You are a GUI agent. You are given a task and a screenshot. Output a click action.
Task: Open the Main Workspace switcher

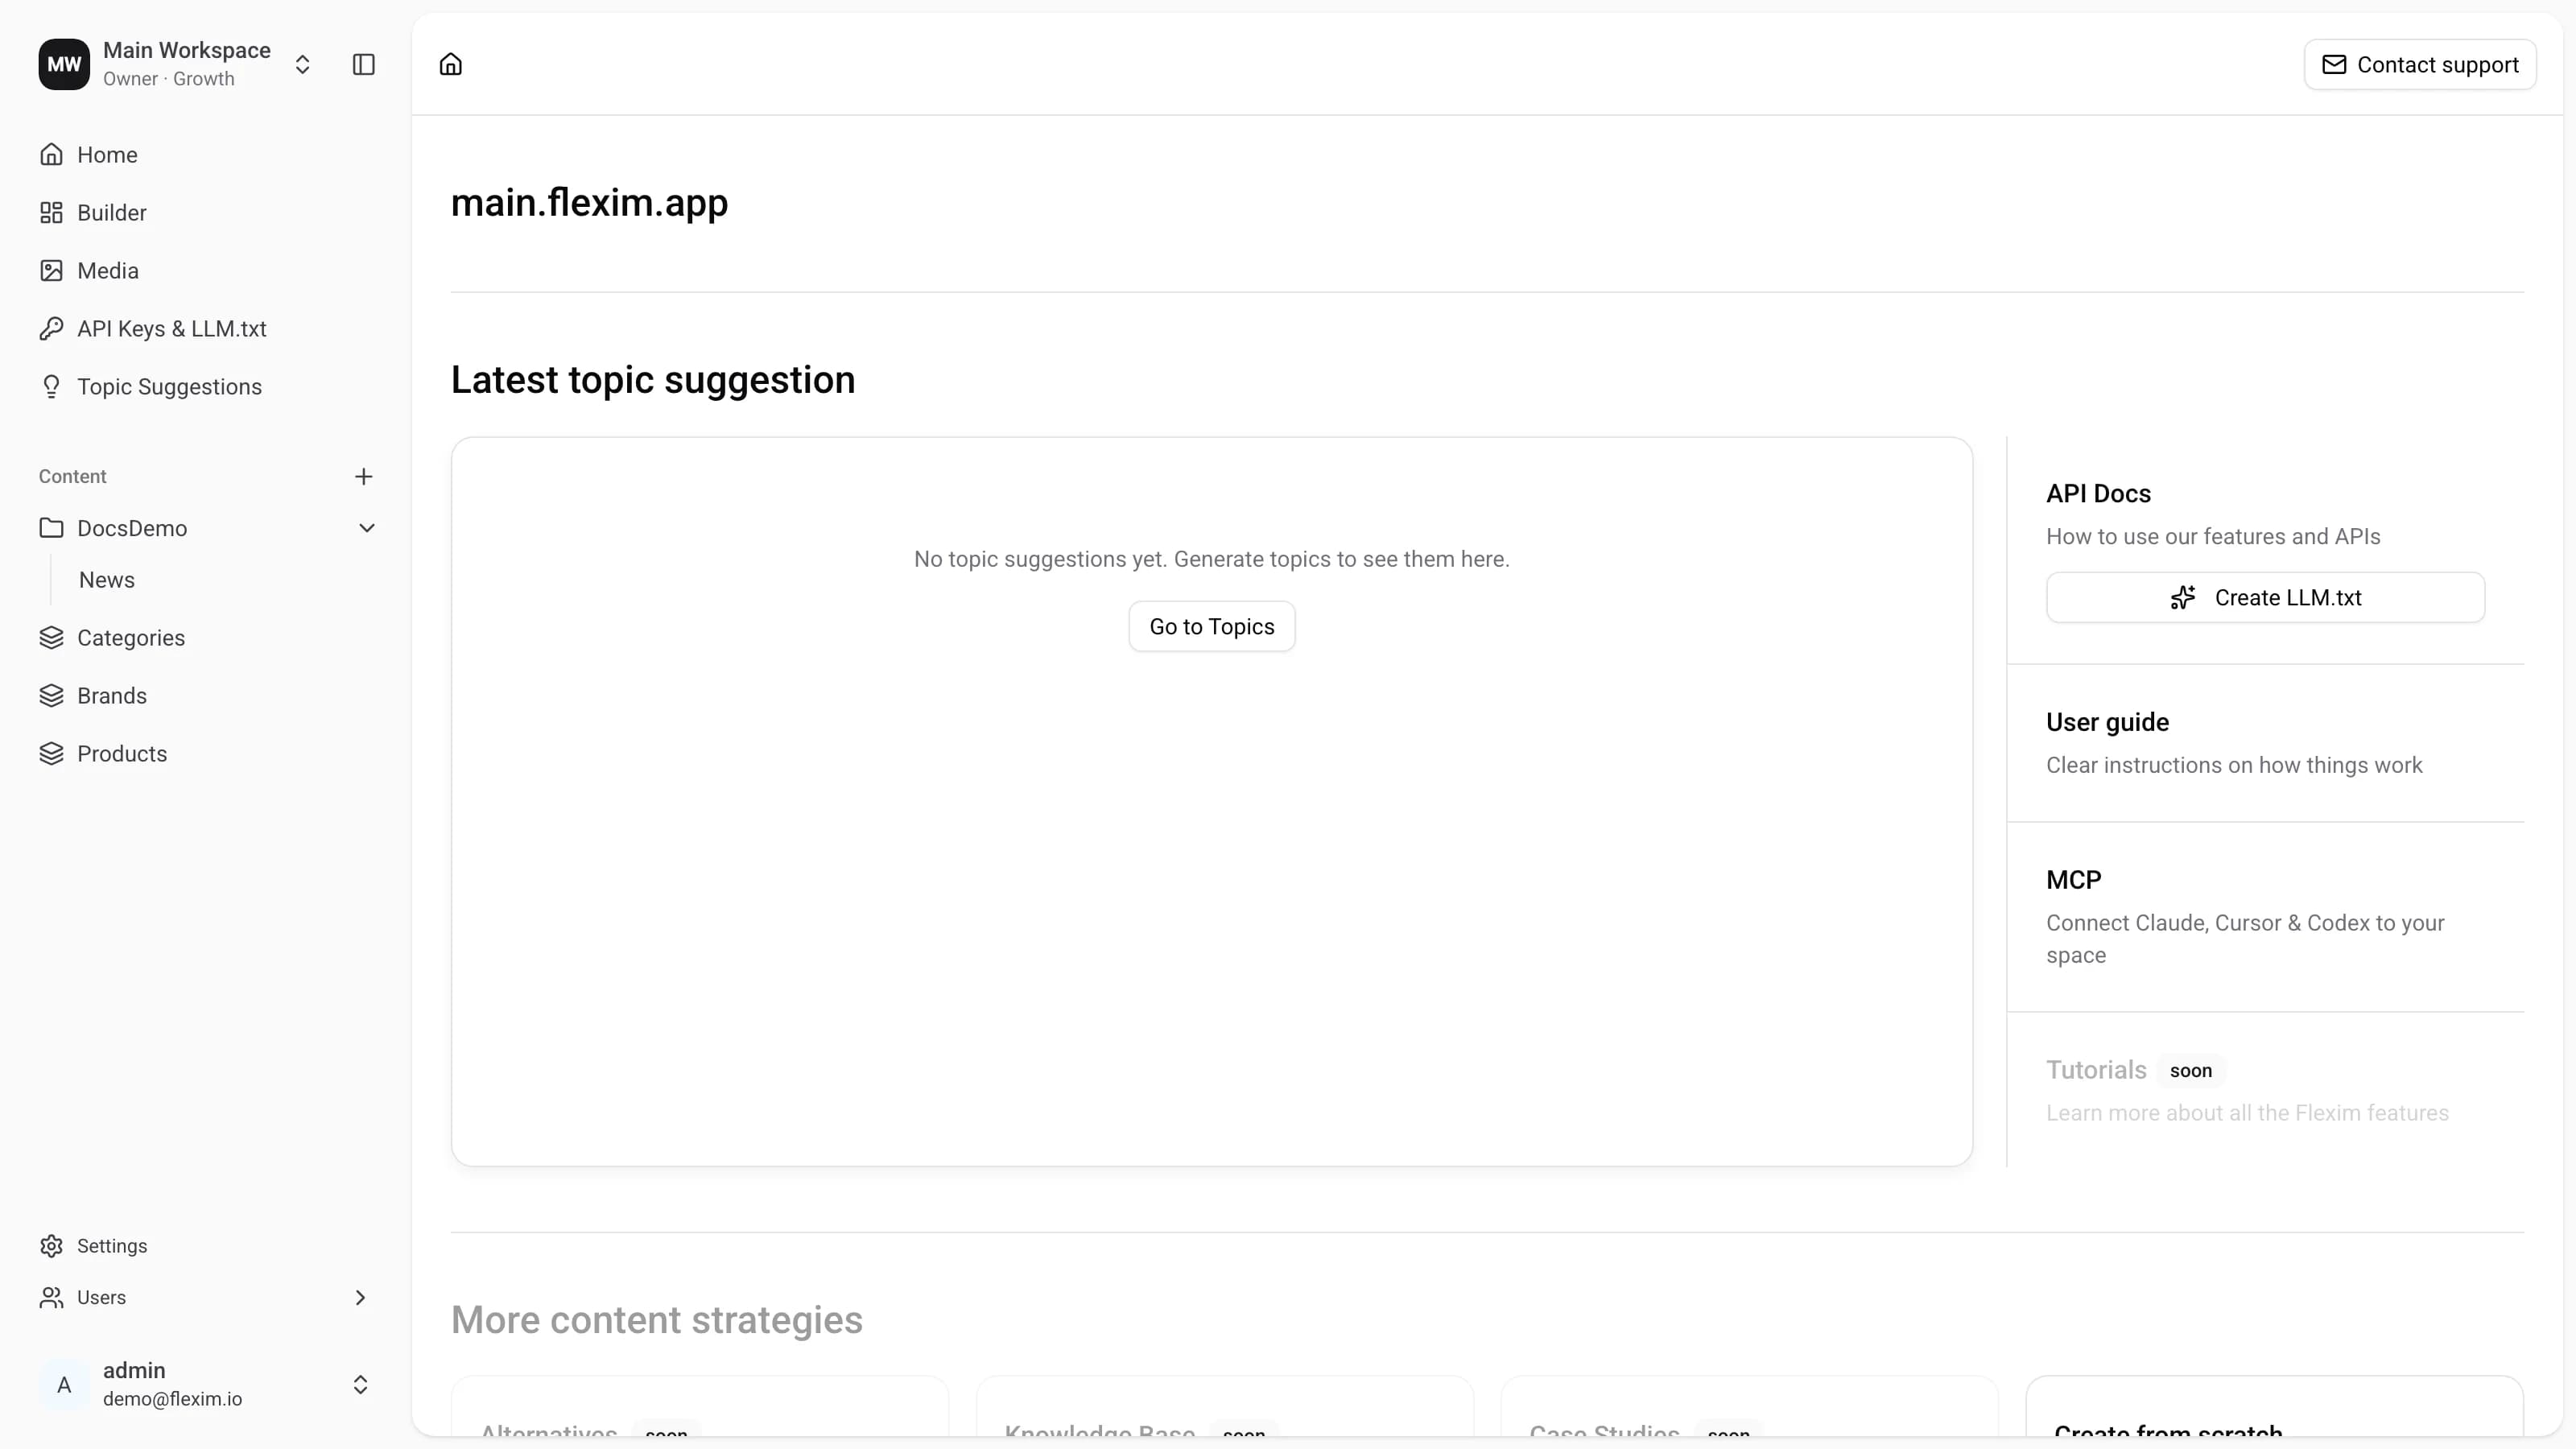(302, 65)
